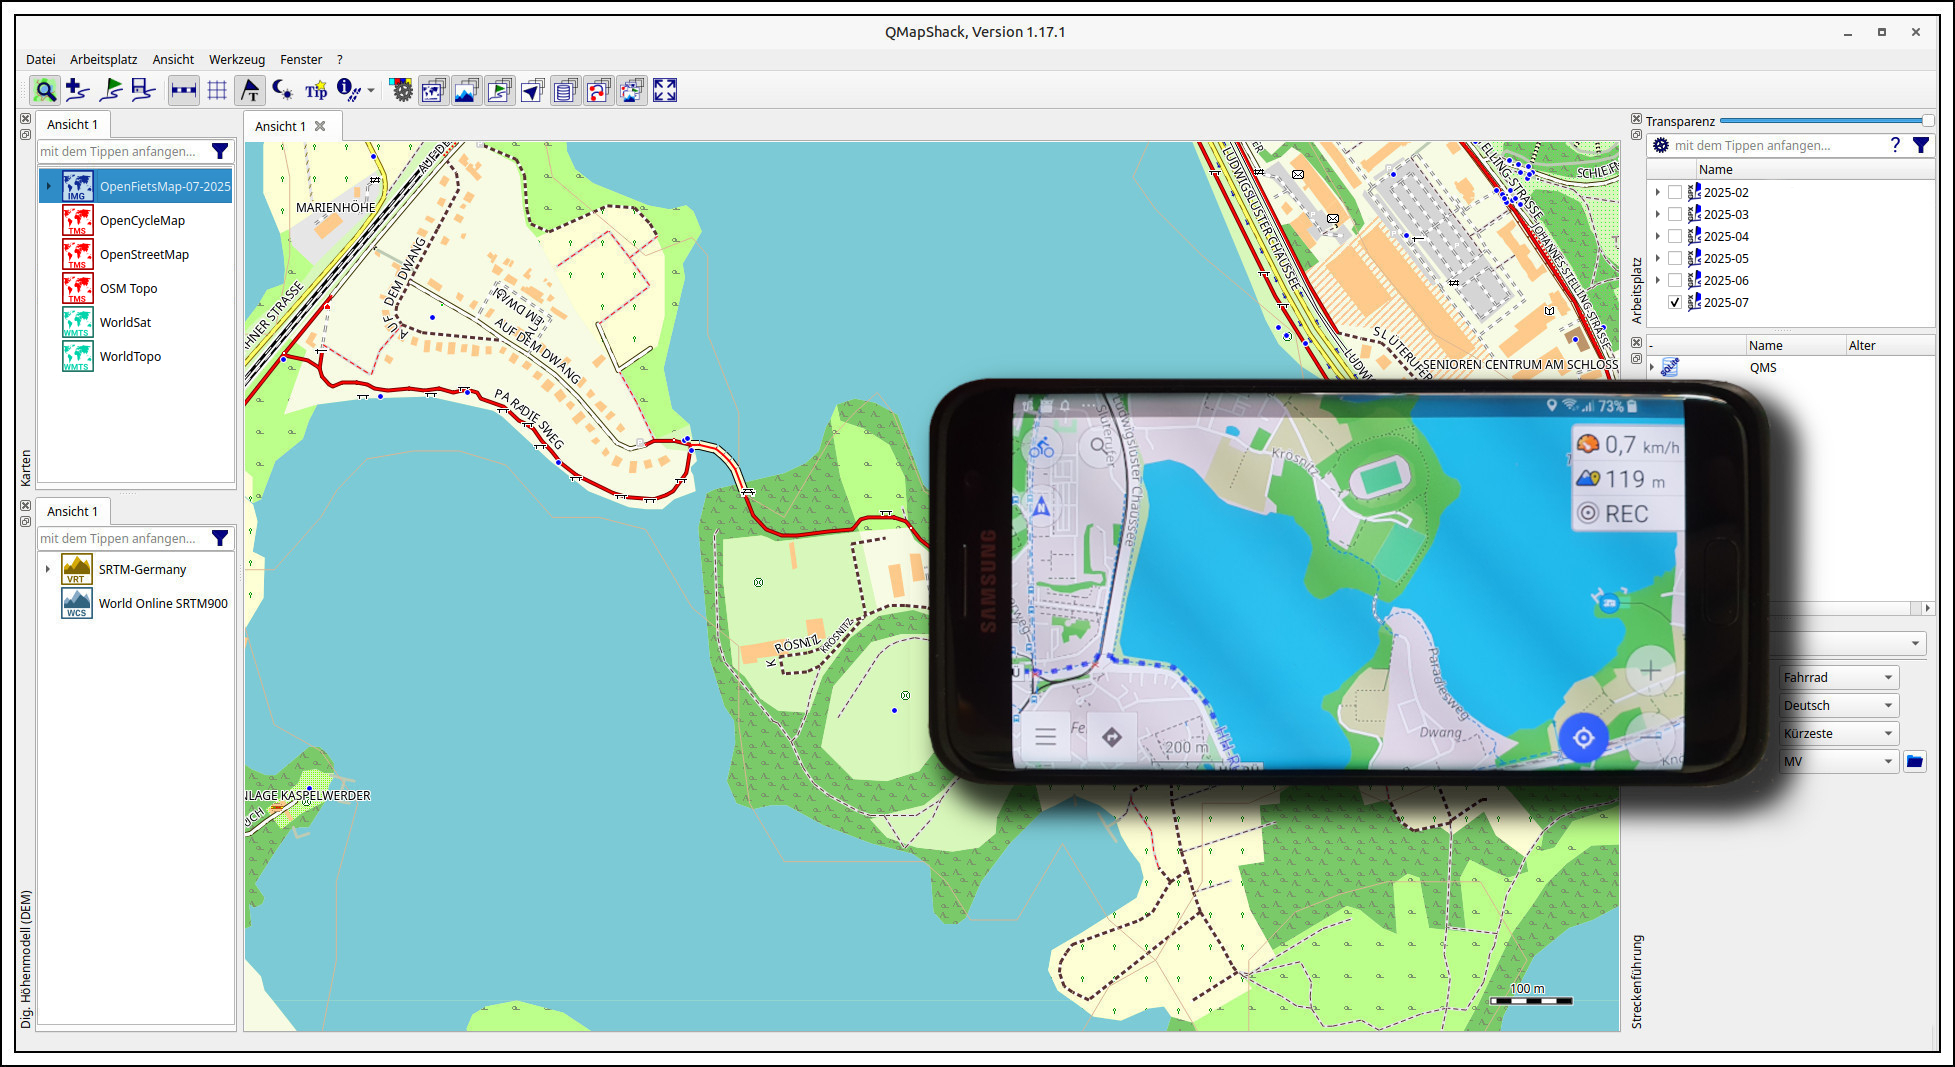Toggle the night/day mode moon icon

tap(283, 91)
